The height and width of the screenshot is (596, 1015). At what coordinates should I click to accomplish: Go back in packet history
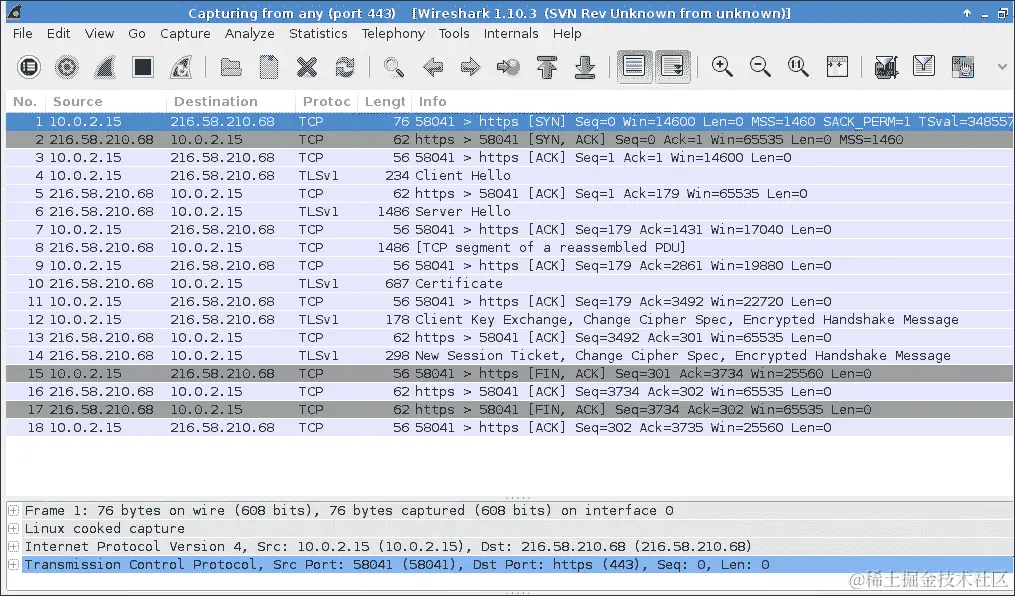pos(432,67)
